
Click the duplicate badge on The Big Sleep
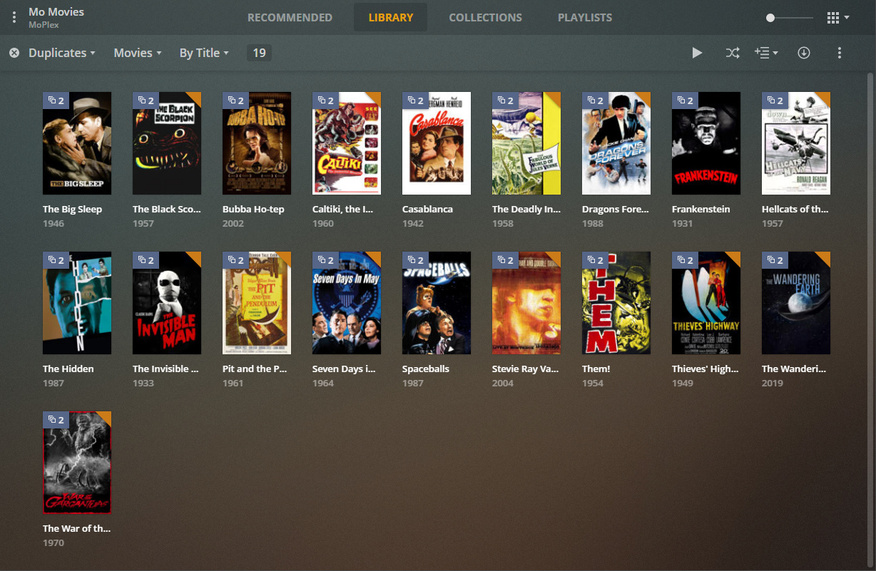56,101
